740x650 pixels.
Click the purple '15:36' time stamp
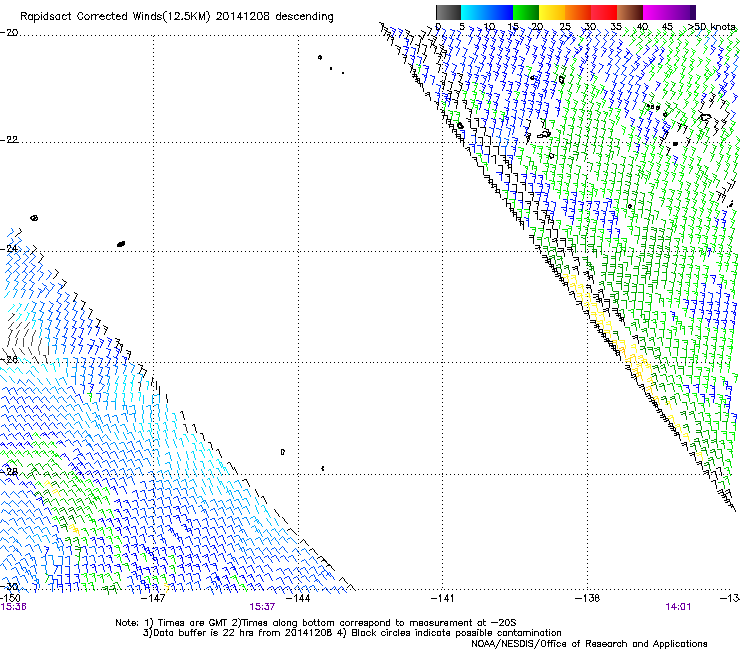coord(13,607)
